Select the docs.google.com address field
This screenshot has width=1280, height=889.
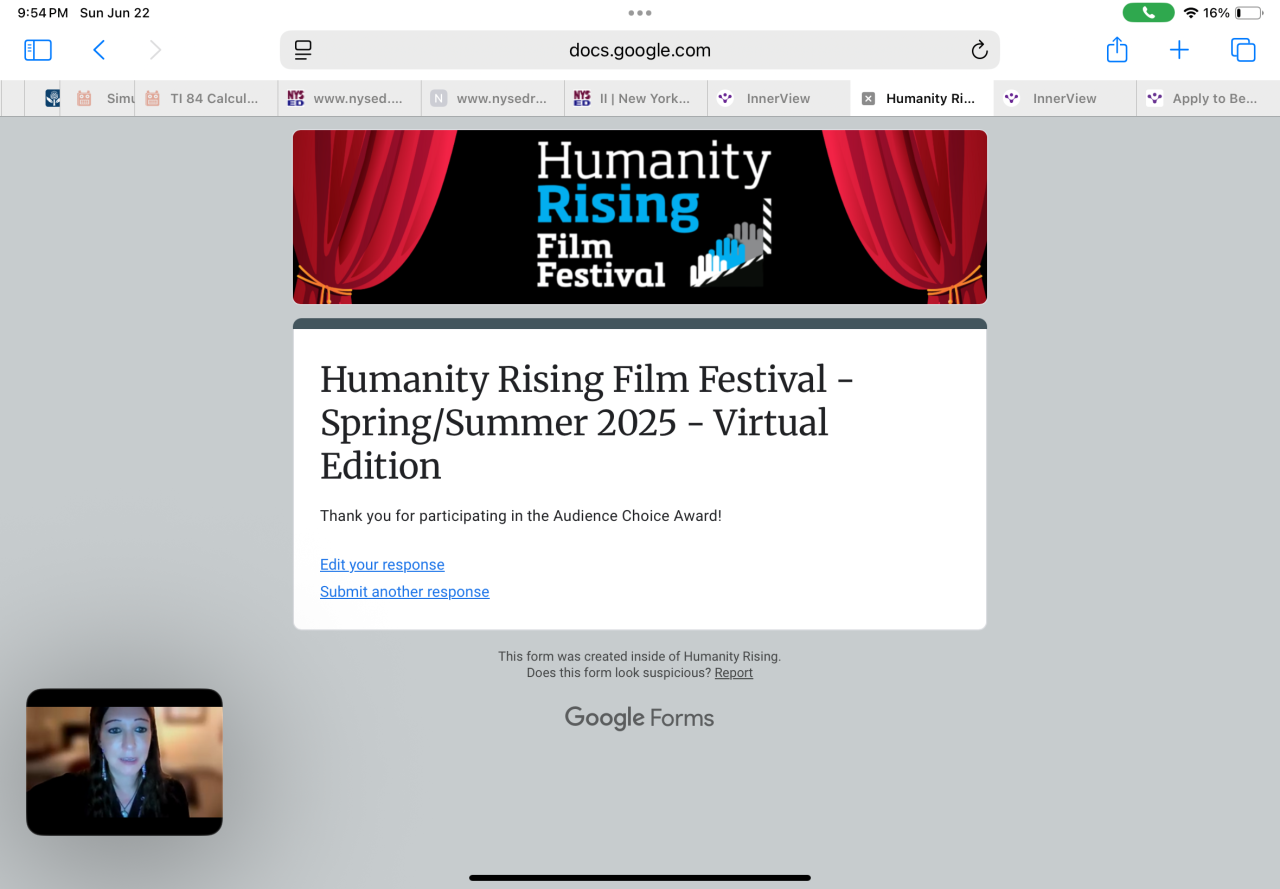point(640,50)
